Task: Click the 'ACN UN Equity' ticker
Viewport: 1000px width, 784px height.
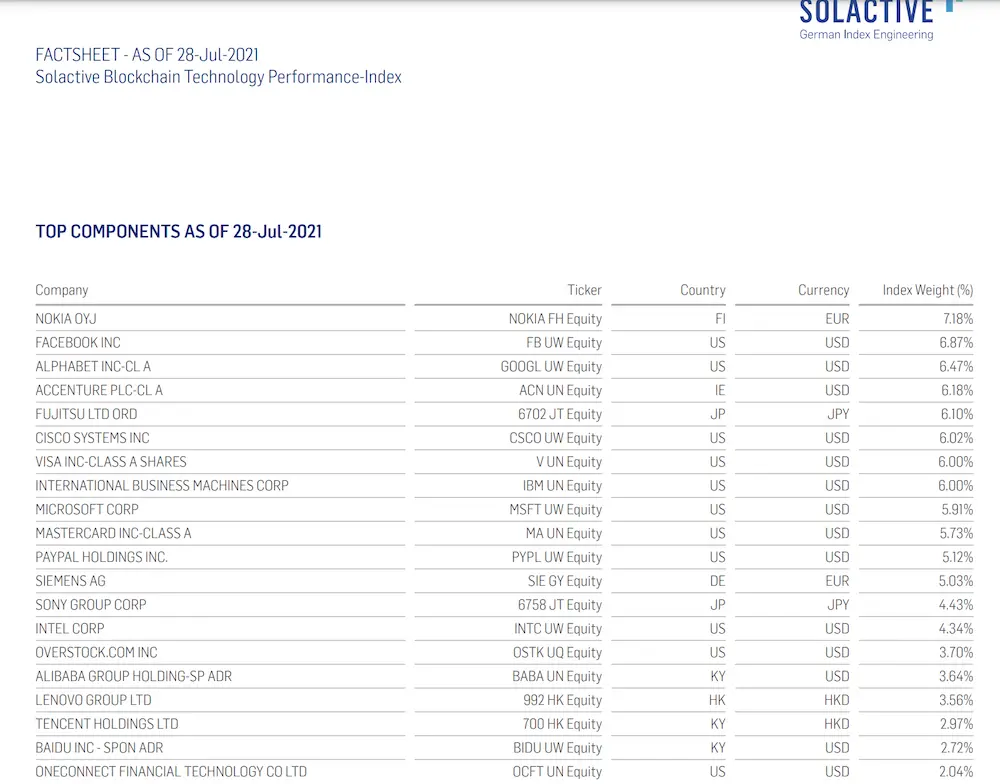Action: pyautogui.click(x=560, y=390)
